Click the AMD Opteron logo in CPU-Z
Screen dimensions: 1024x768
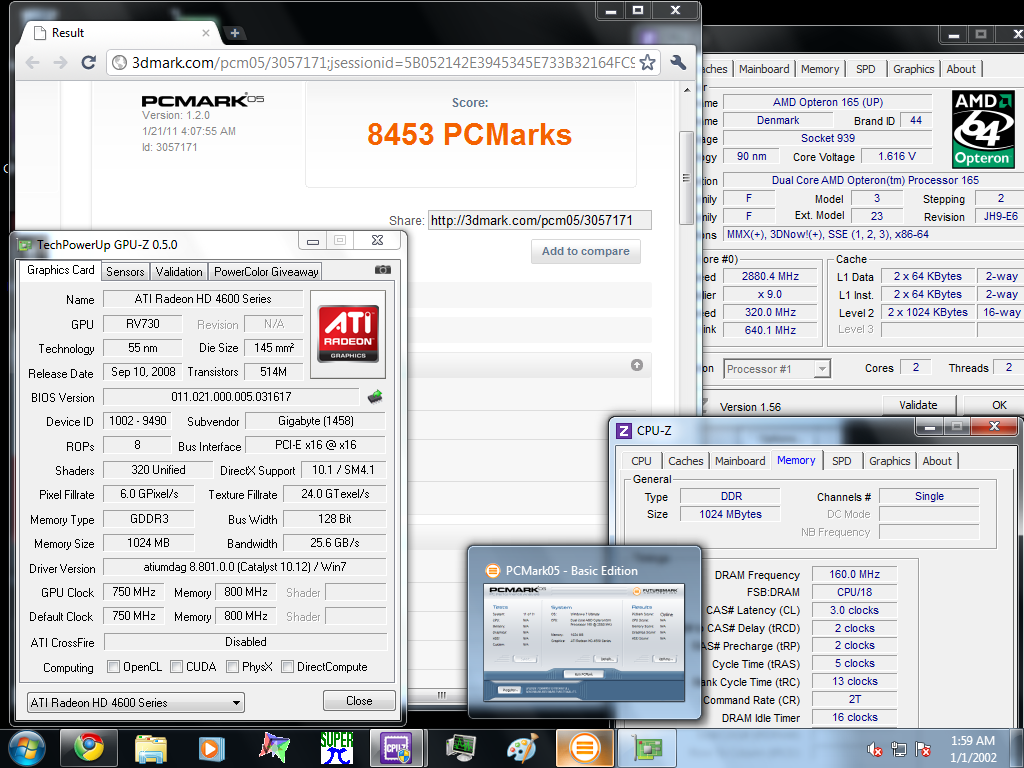click(982, 129)
